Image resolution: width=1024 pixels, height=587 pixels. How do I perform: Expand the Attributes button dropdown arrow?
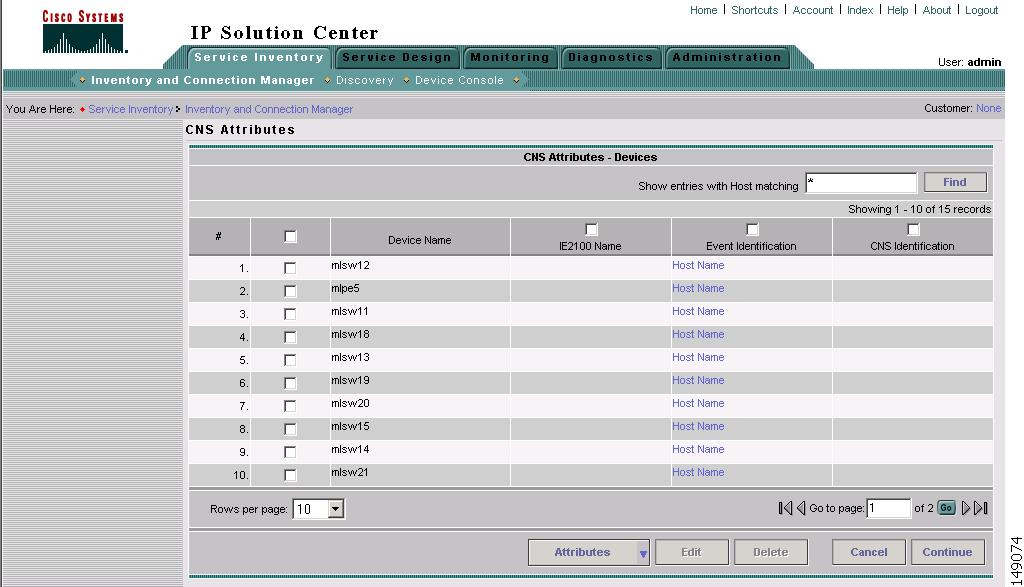tap(643, 553)
